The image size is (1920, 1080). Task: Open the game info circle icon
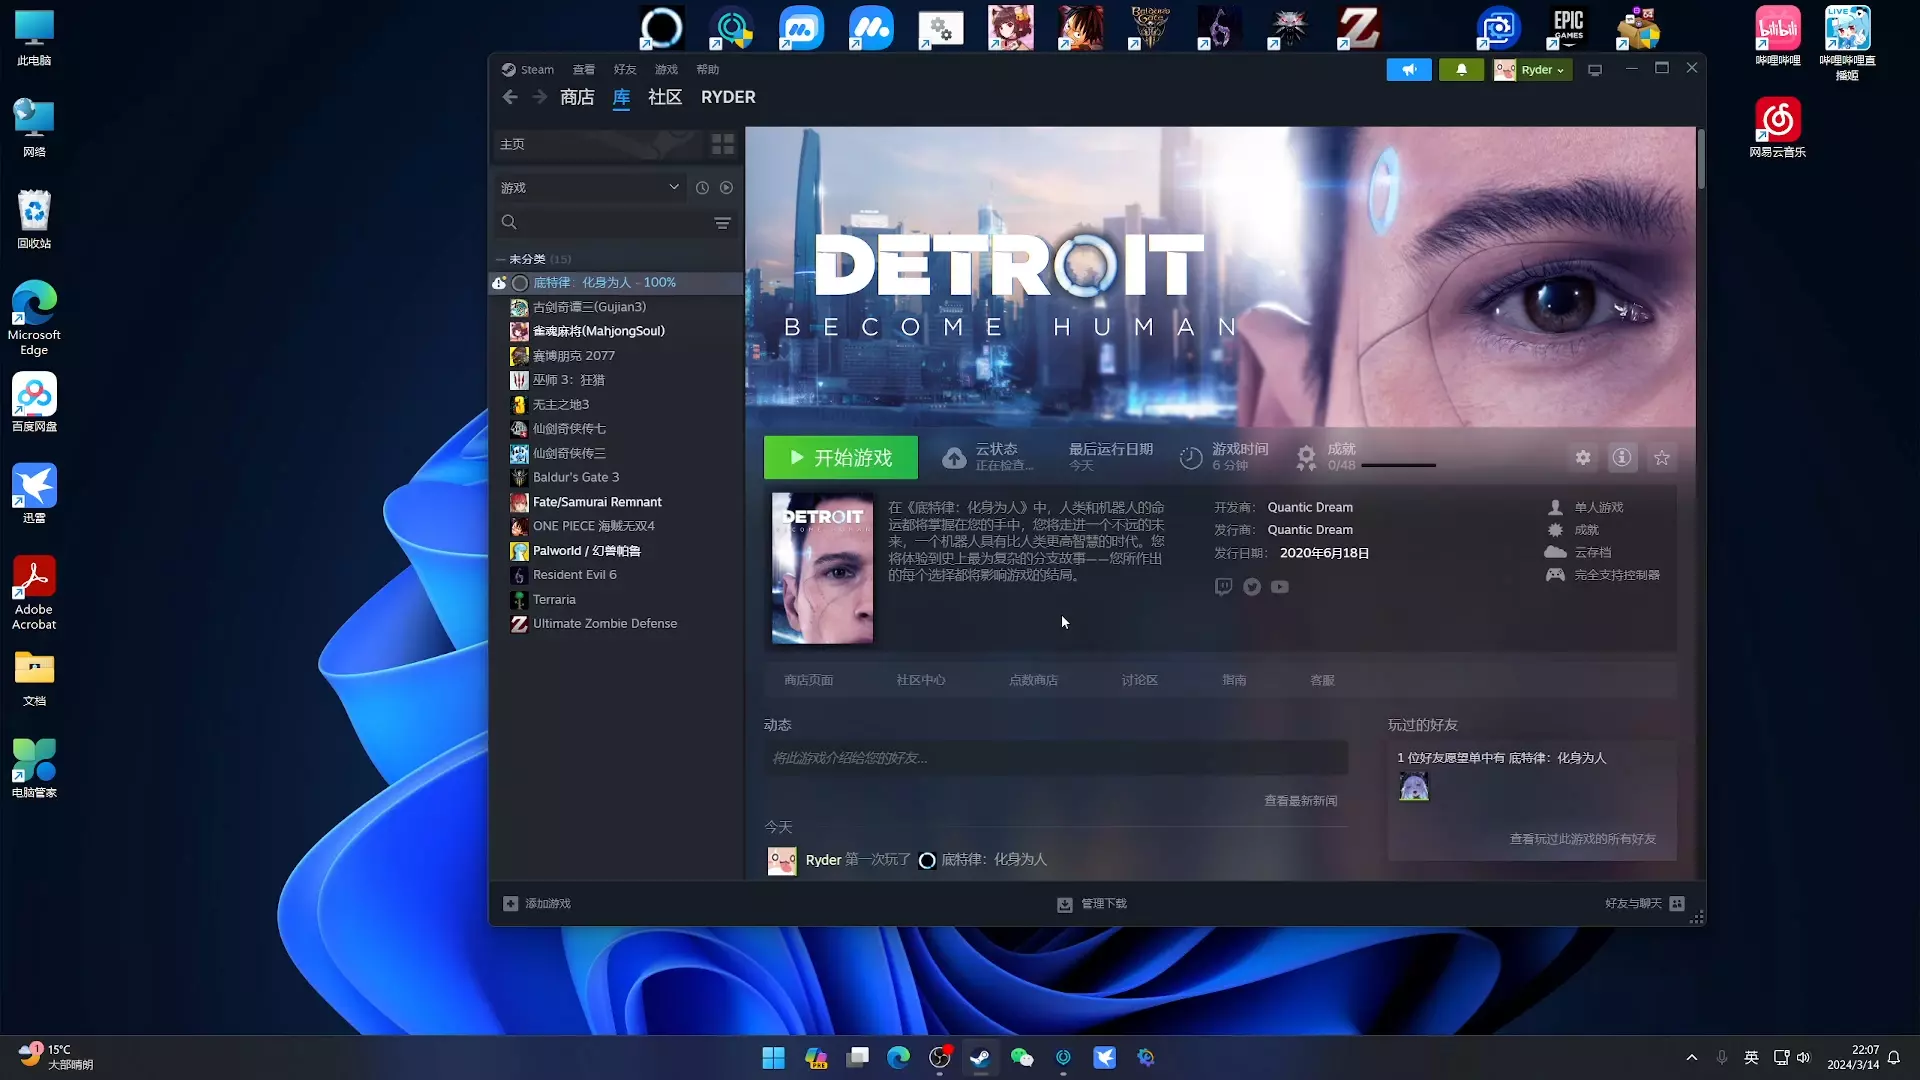(x=1621, y=457)
